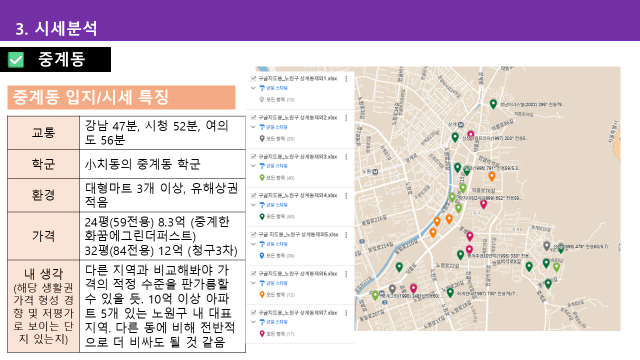Screen dimensions: 640x360
Task: Click the 가격 table cell
Action: (x=43, y=236)
